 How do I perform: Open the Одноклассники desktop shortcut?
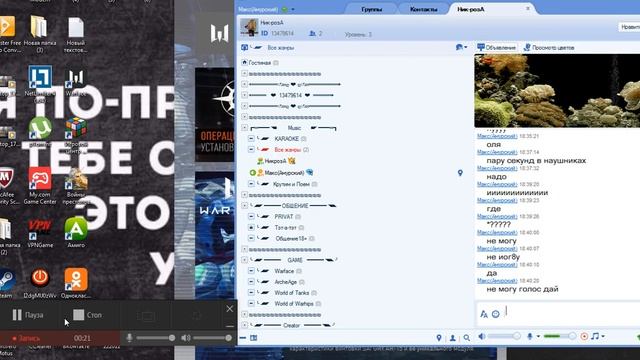76,283
